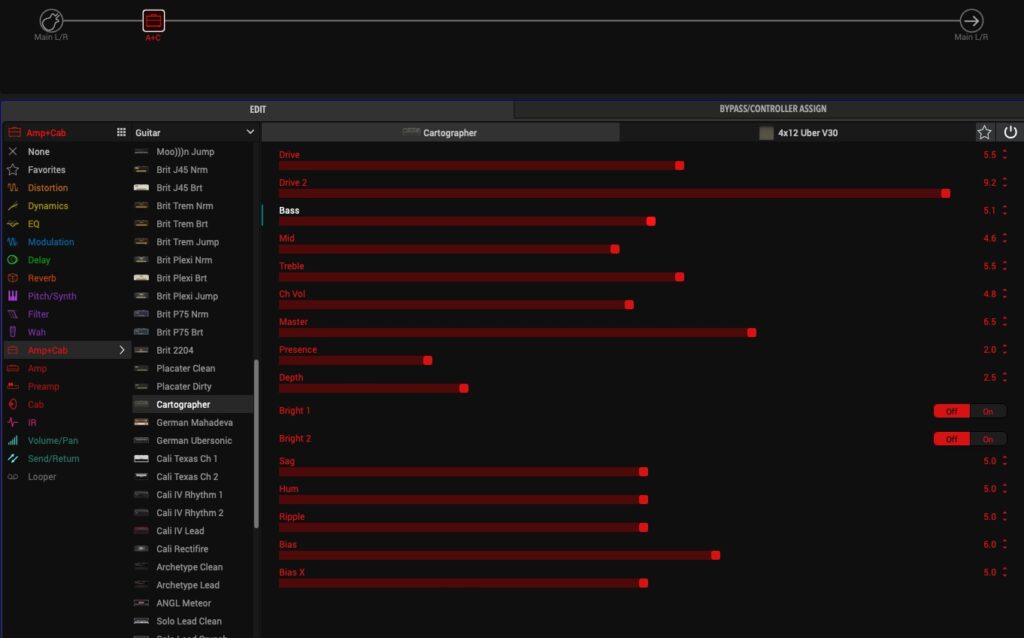Click the guitar input block in signal chain
This screenshot has height=638, width=1024.
pos(51,20)
